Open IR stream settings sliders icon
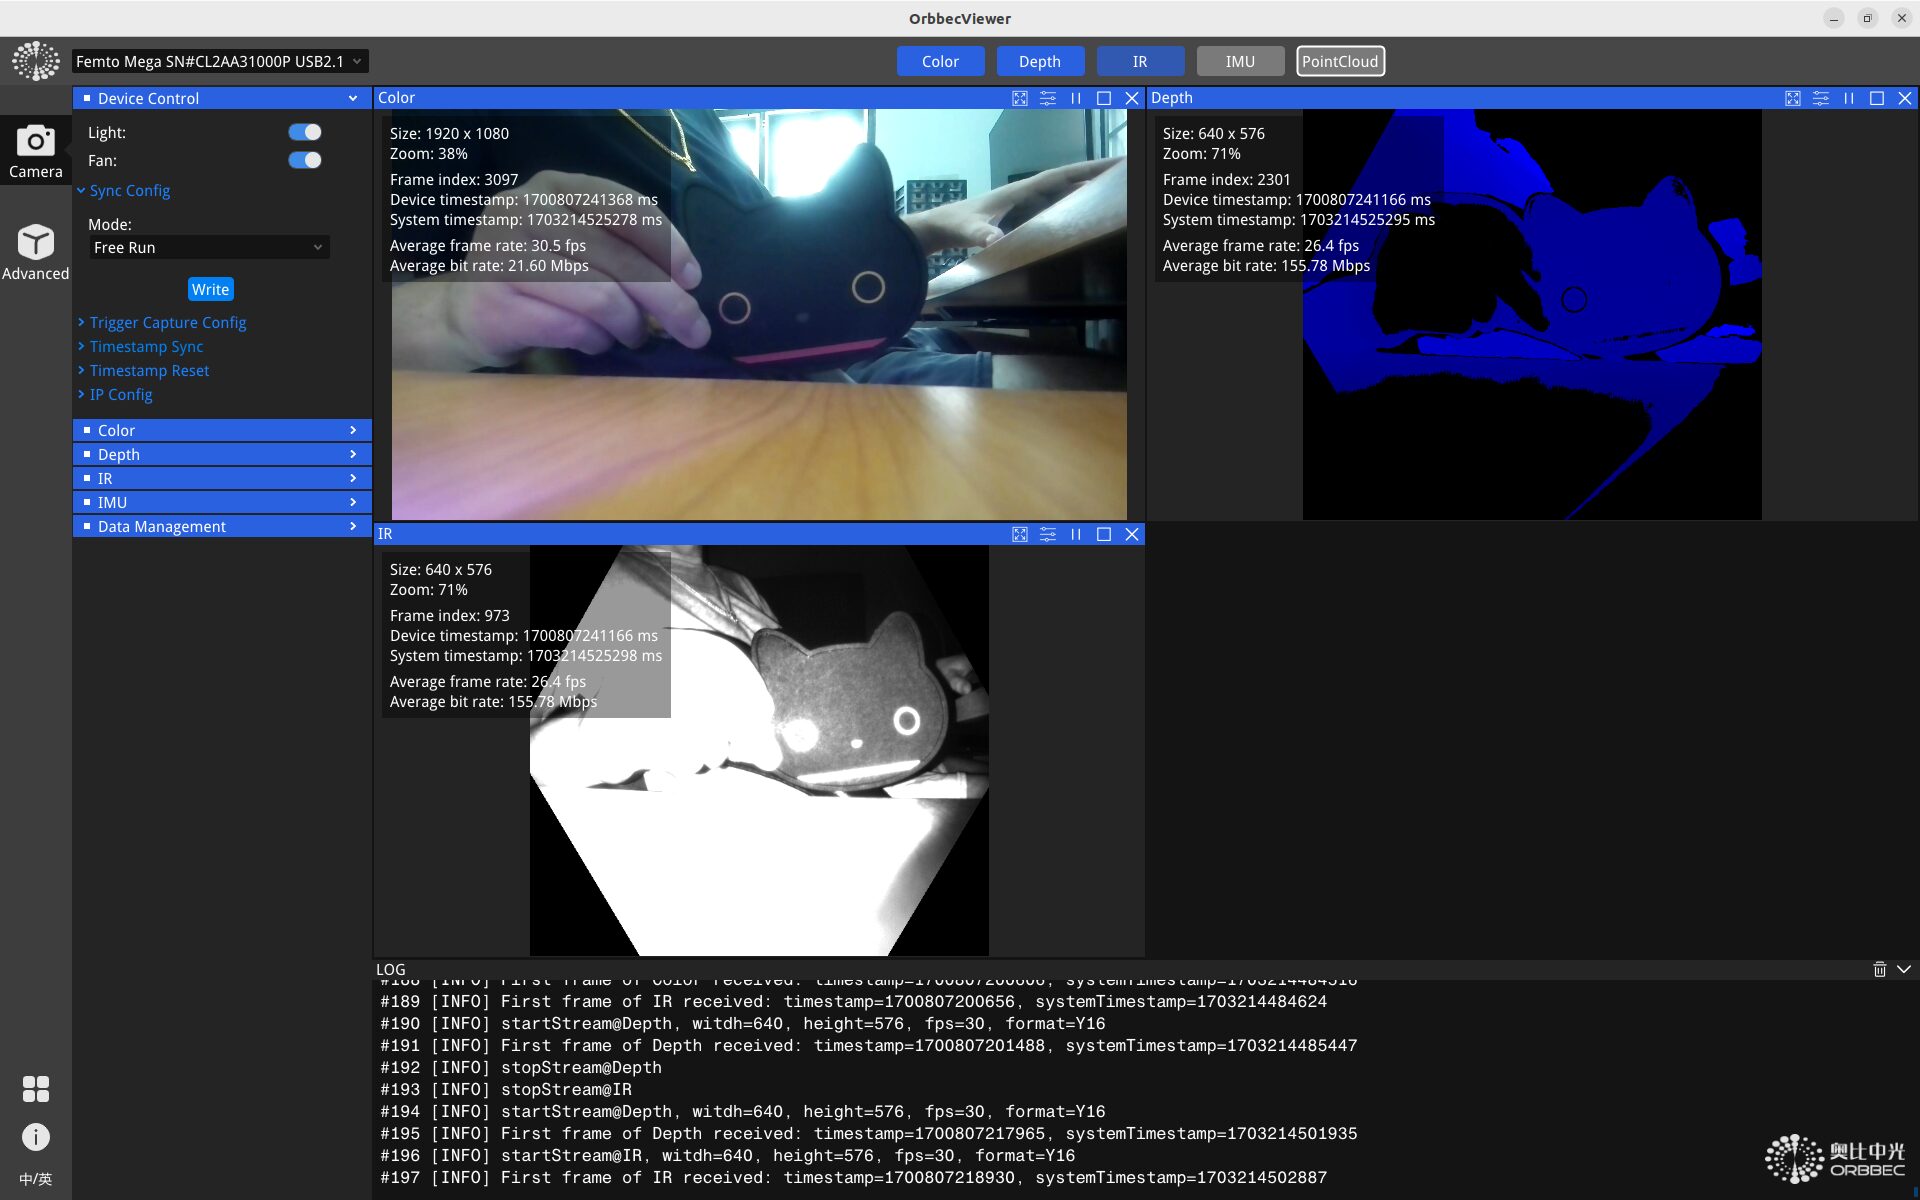 click(1048, 534)
